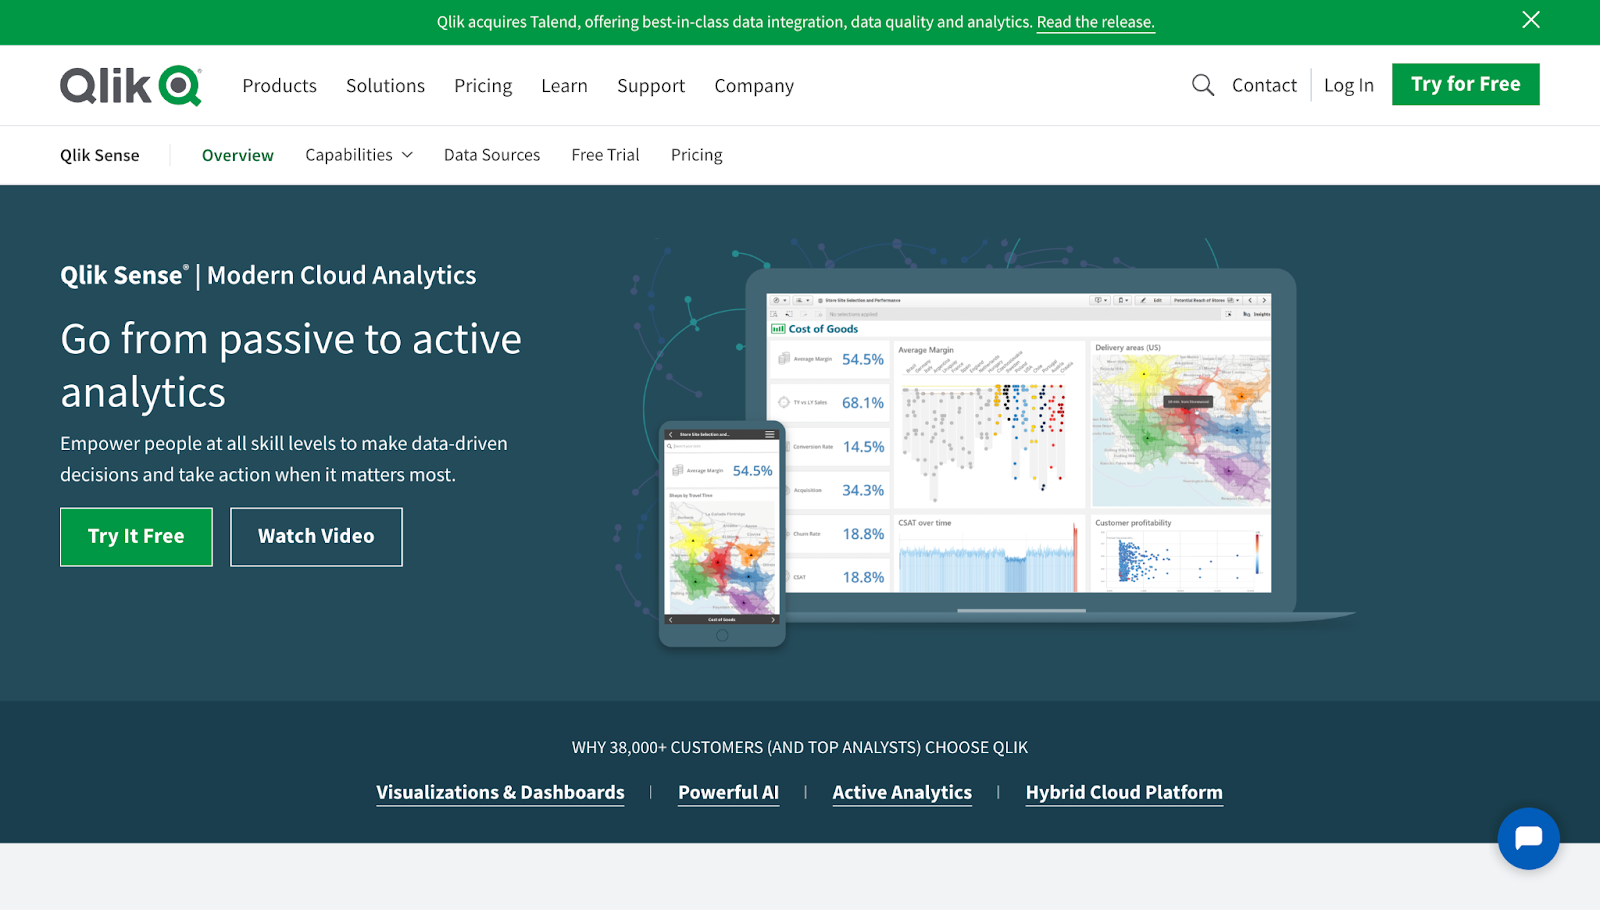Screen dimensions: 1600x910
Task: Open the Products menu
Action: [279, 86]
